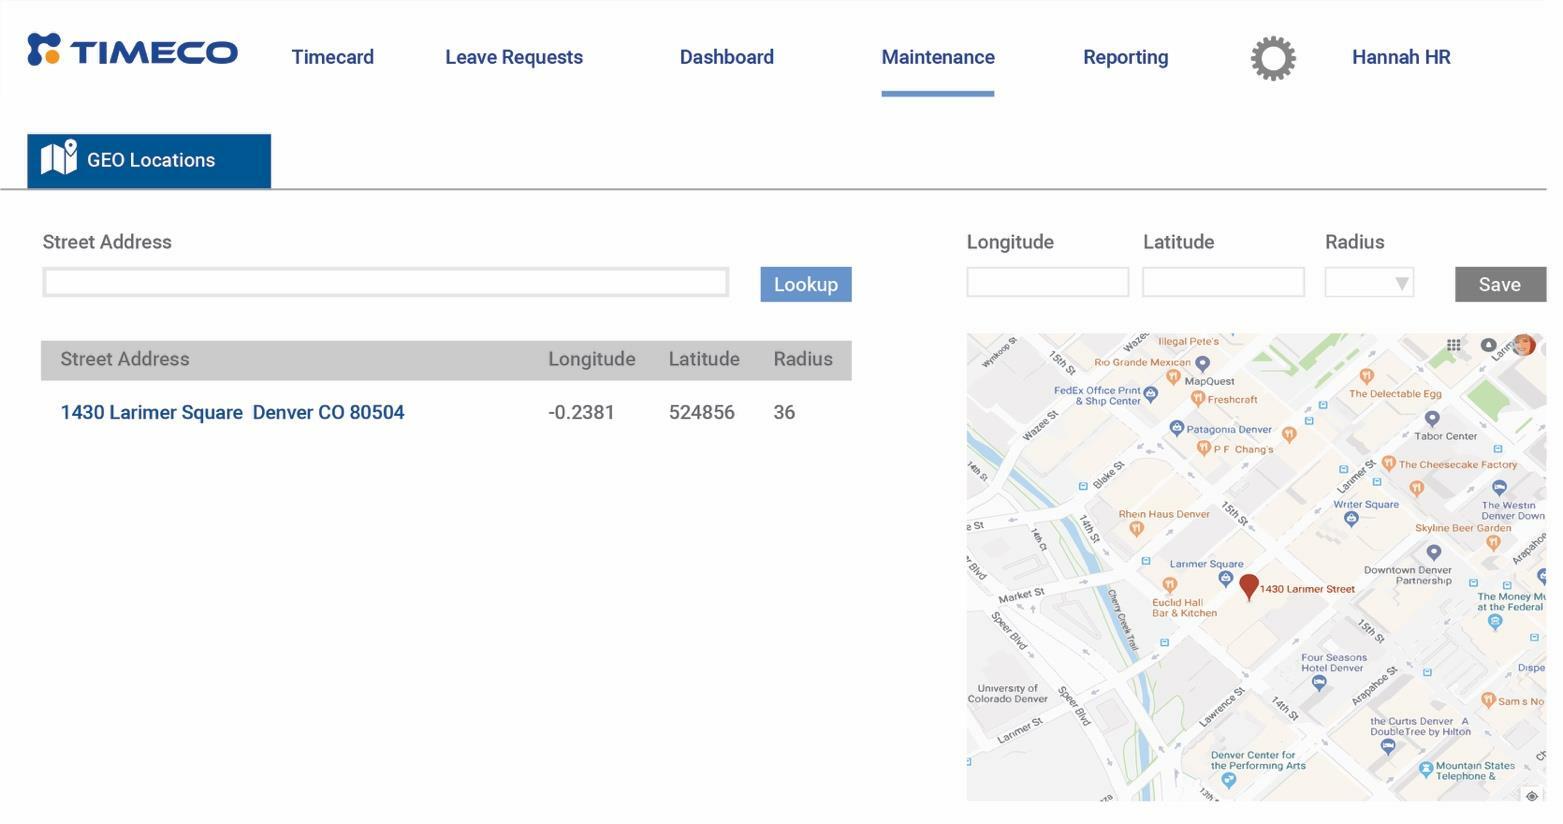The width and height of the screenshot is (1563, 824).
Task: Click the settings gear icon in the navigation bar
Action: pos(1272,57)
